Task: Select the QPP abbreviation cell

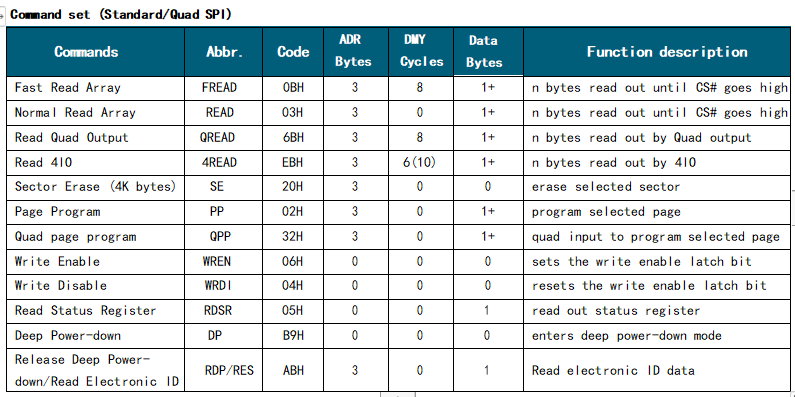Action: click(x=224, y=237)
